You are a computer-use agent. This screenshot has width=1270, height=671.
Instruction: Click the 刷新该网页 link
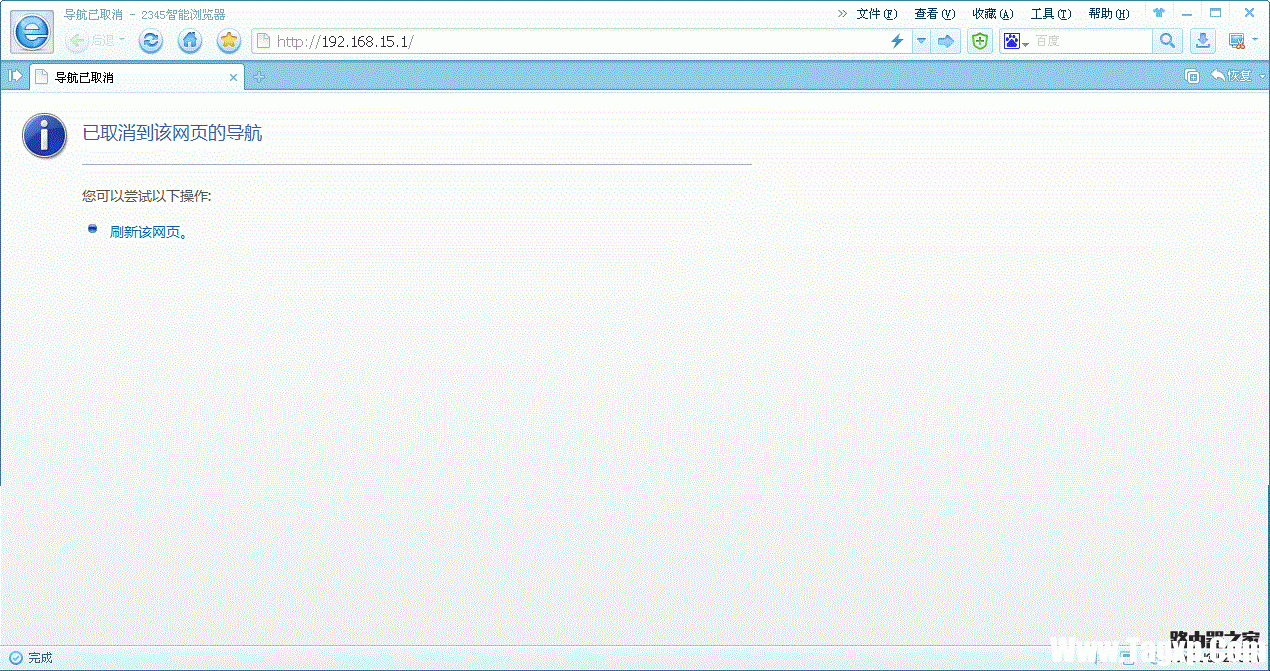pyautogui.click(x=148, y=232)
